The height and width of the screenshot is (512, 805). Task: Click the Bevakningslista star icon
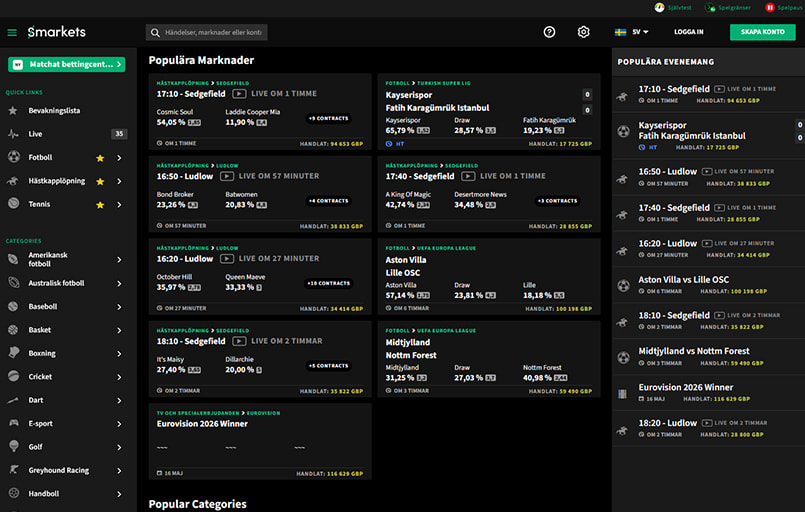(x=13, y=110)
